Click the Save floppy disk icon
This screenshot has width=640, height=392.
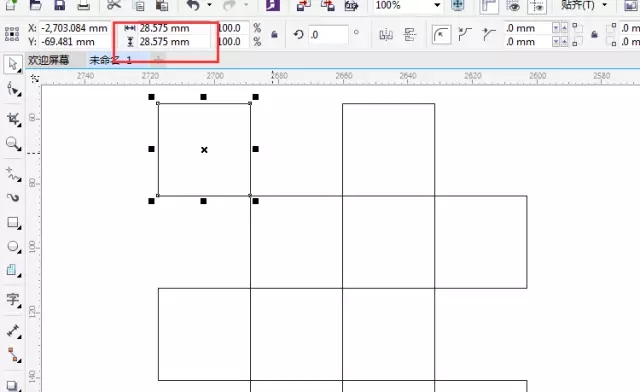[60, 5]
